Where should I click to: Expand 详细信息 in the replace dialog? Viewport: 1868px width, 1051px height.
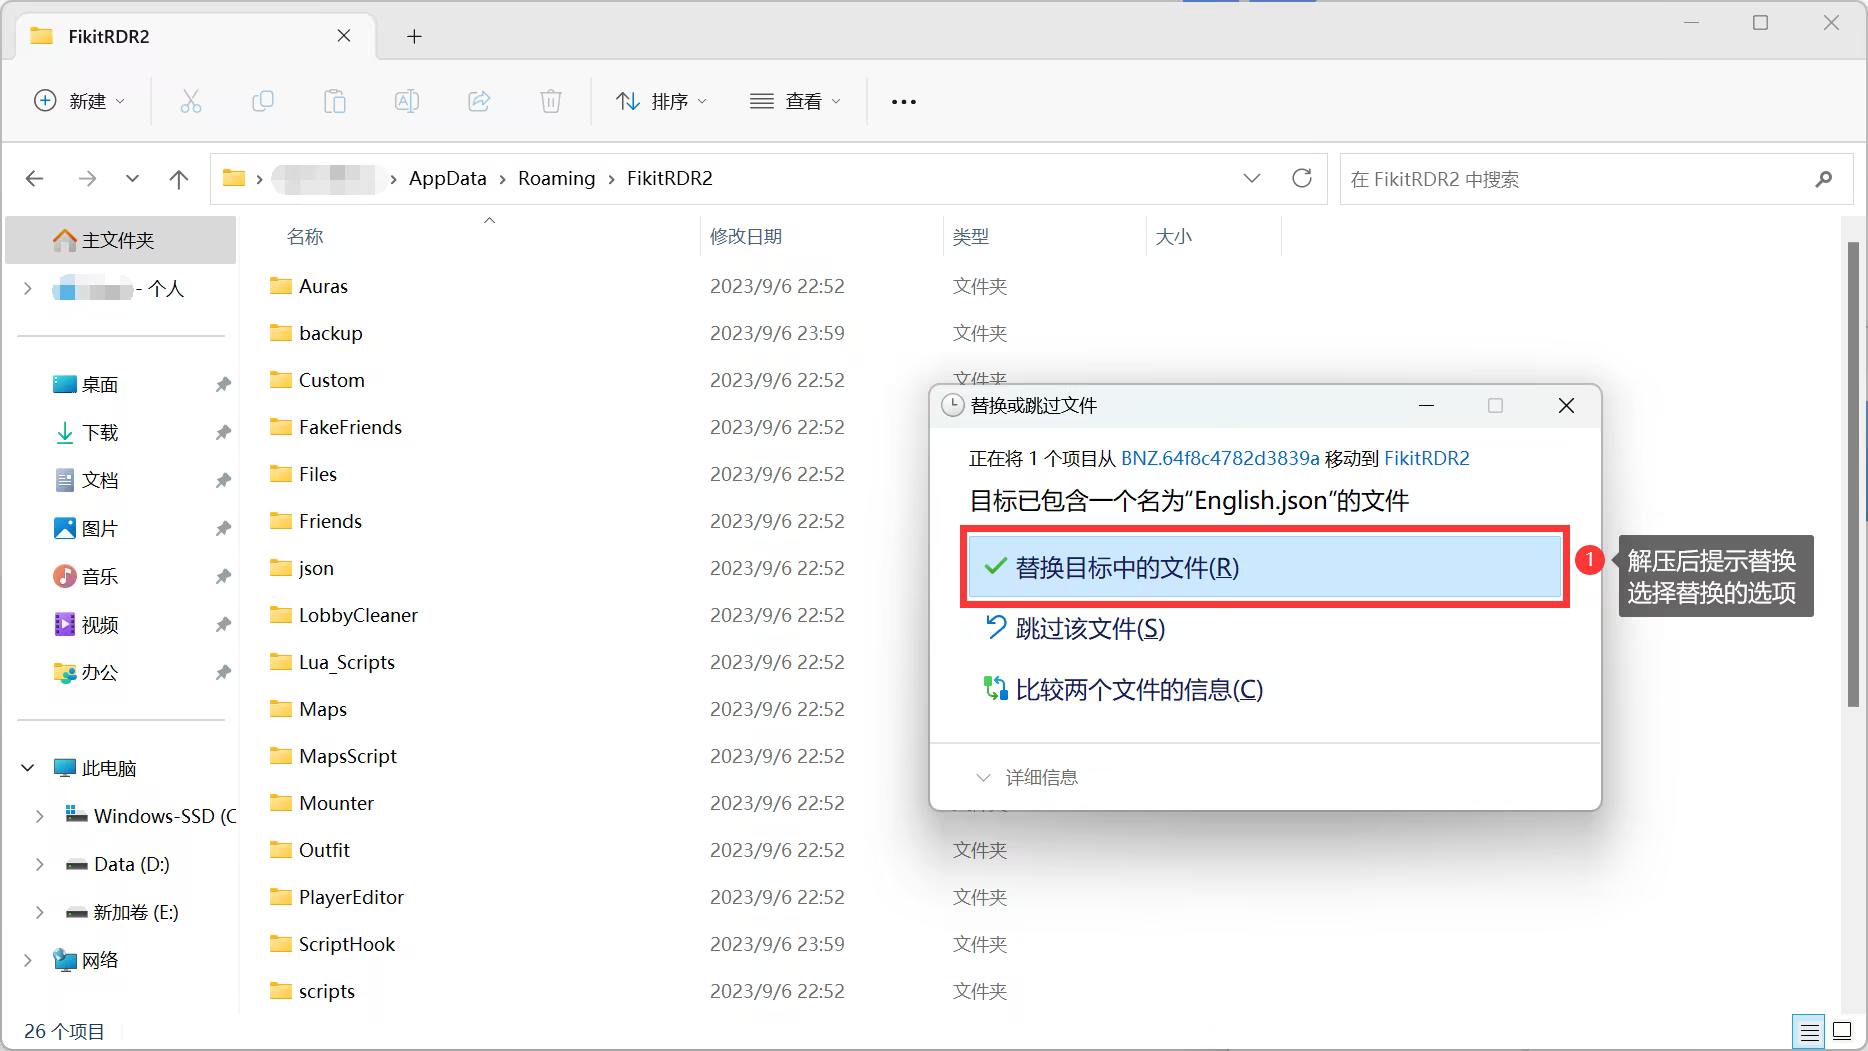(x=1028, y=777)
